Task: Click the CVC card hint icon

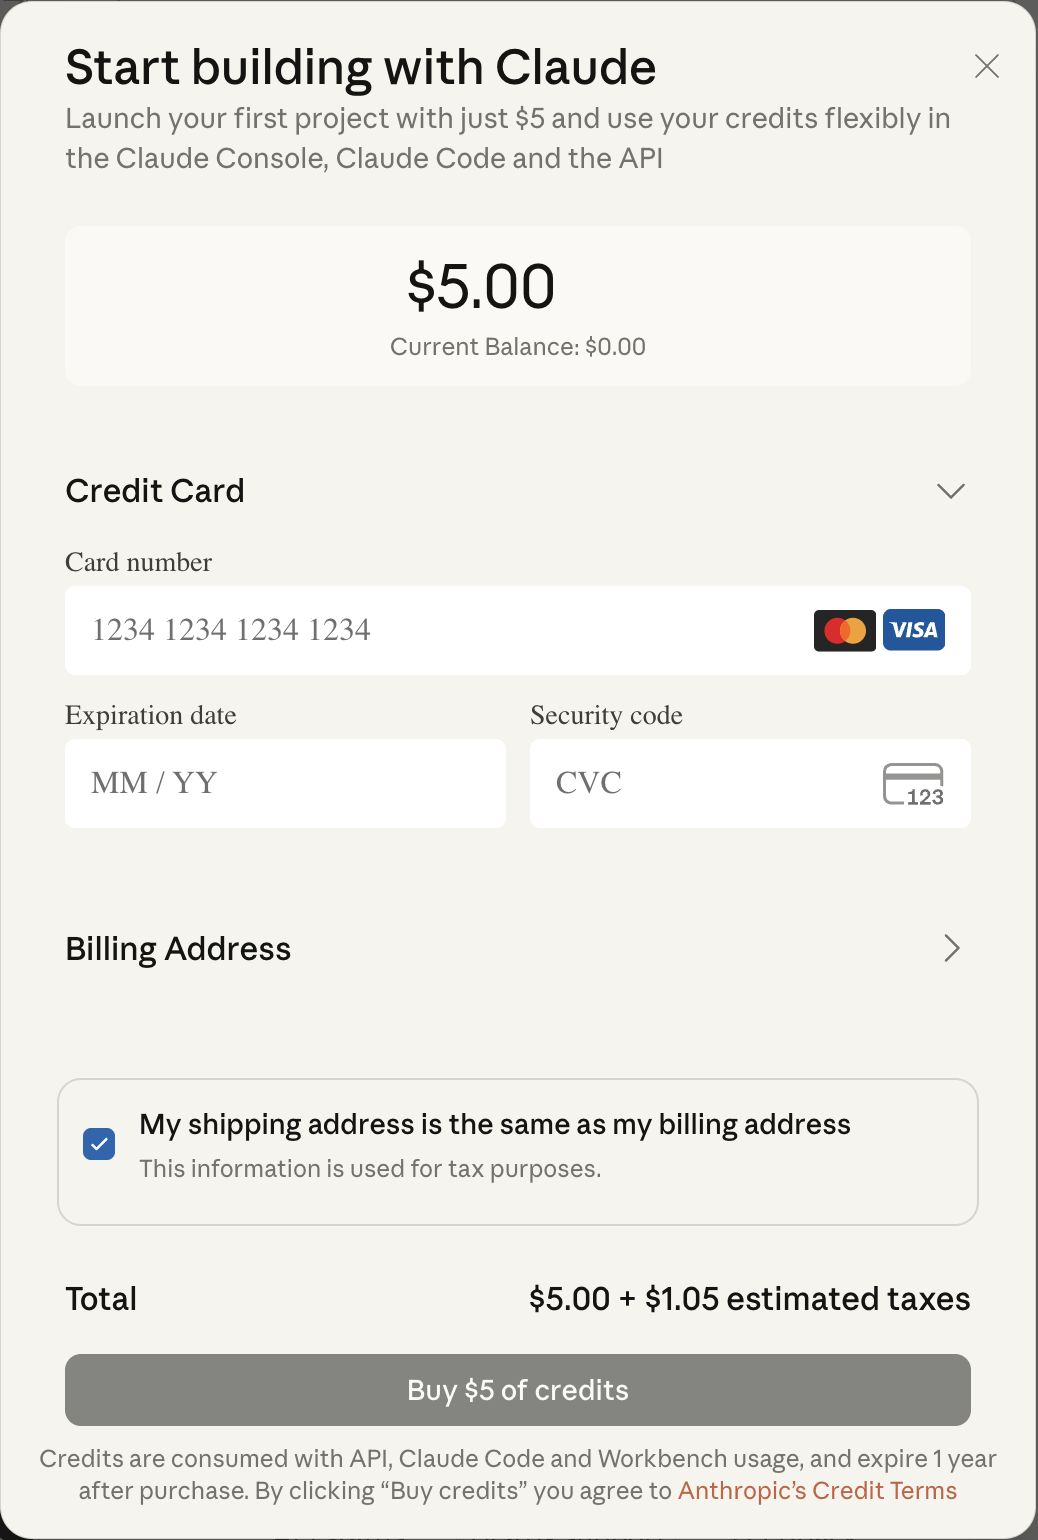Action: [x=913, y=784]
